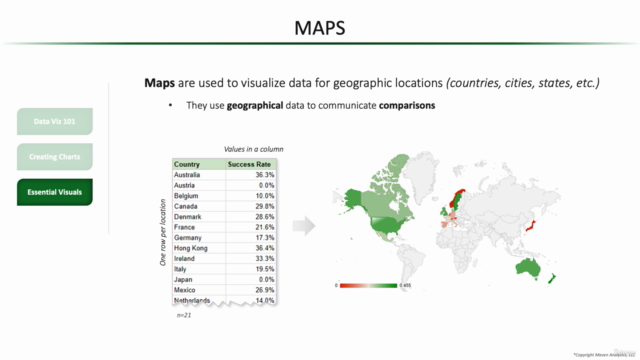Open the Creating Charts section
Viewport: 640px width, 360px height.
55,157
